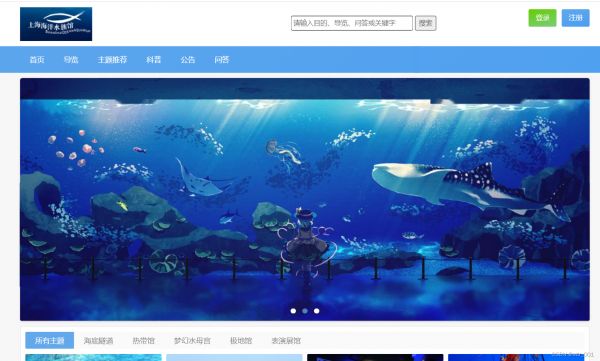The height and width of the screenshot is (361, 600).
Task: Click the 搜索 search button
Action: click(x=426, y=23)
